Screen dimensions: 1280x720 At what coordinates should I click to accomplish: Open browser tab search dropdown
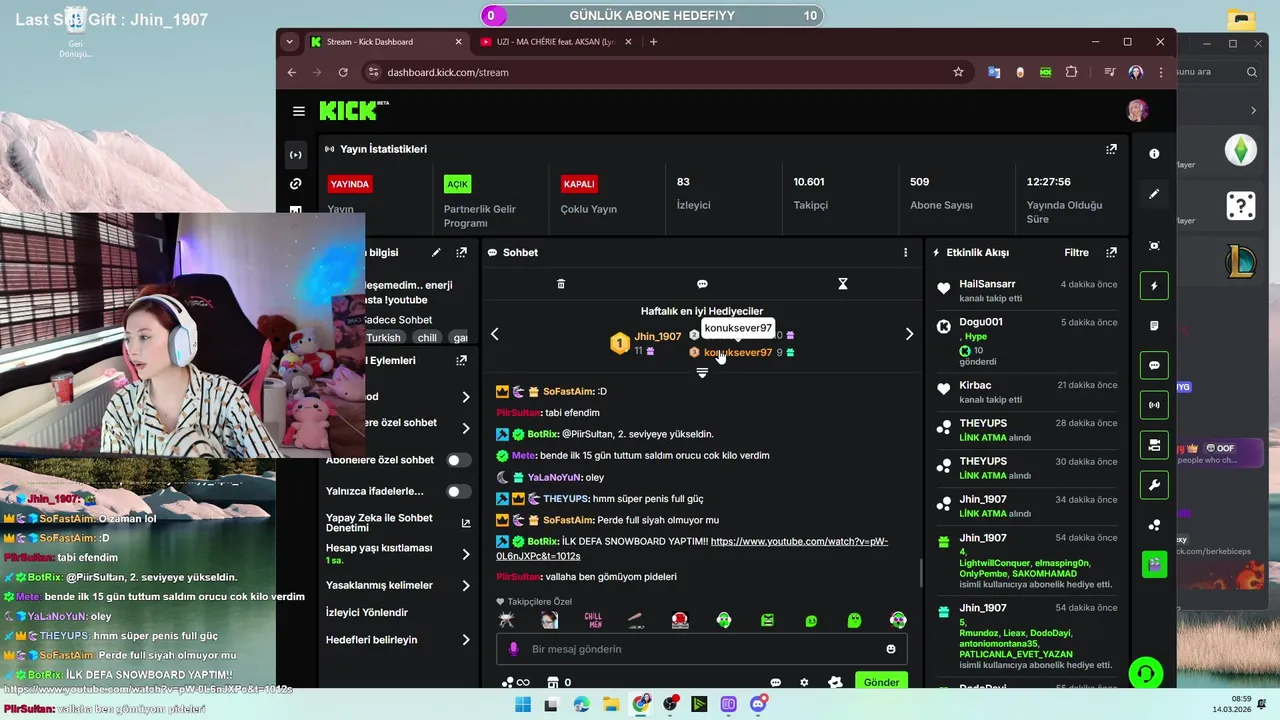click(289, 42)
